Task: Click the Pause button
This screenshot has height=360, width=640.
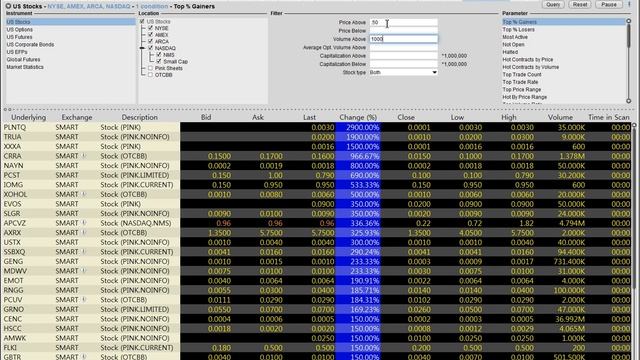Action: 609,4
